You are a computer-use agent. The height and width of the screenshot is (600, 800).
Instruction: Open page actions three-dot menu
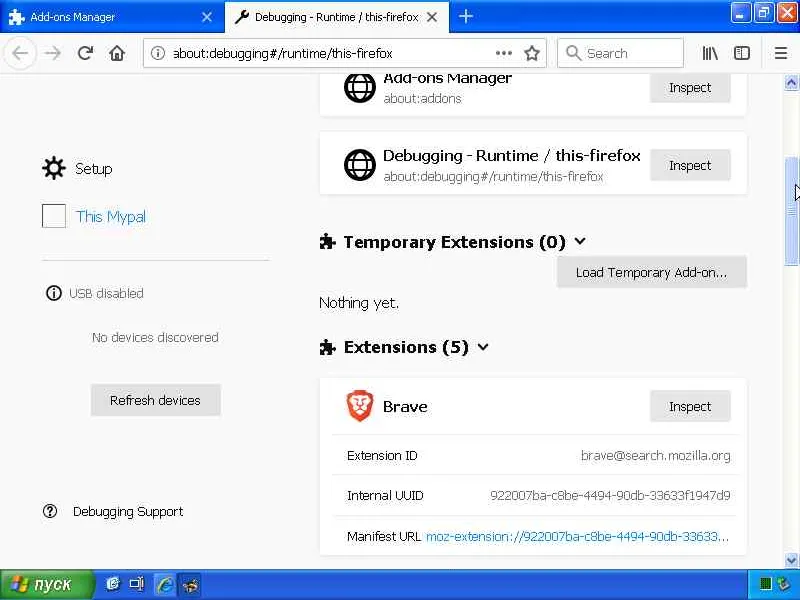click(x=503, y=53)
